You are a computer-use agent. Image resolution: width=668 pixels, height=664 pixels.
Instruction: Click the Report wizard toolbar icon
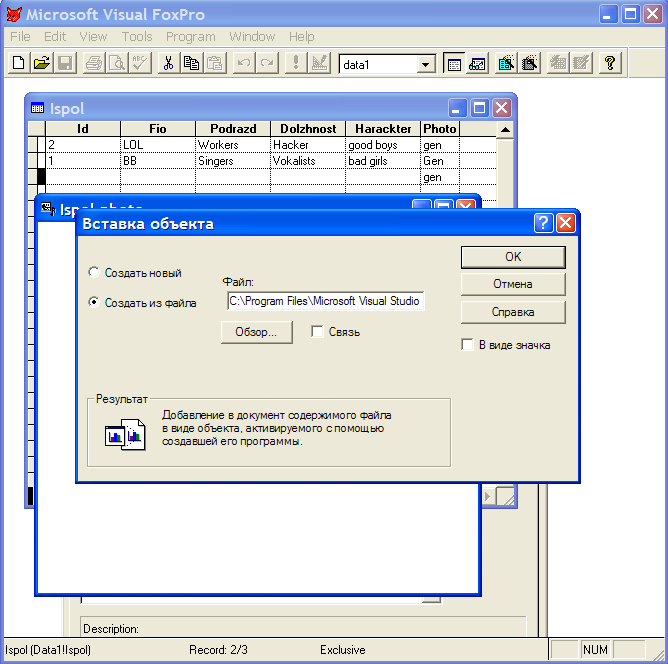pyautogui.click(x=529, y=63)
